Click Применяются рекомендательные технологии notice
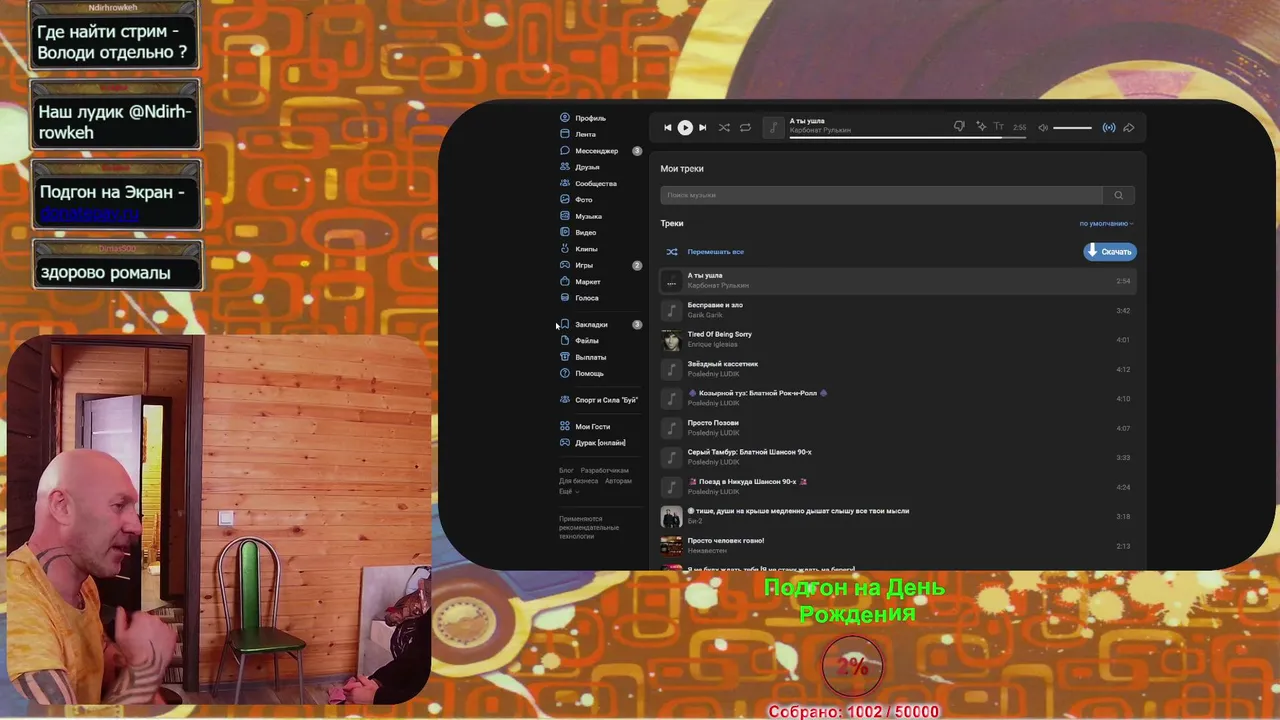The width and height of the screenshot is (1280, 720). pos(589,528)
